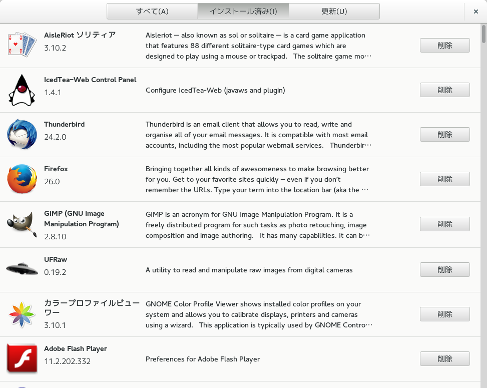Select the UFRaw title text

pos(55,259)
